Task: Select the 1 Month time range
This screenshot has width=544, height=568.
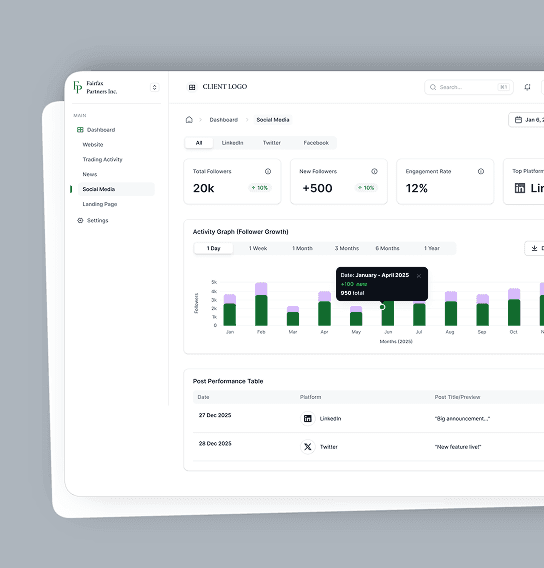Action: (x=302, y=248)
